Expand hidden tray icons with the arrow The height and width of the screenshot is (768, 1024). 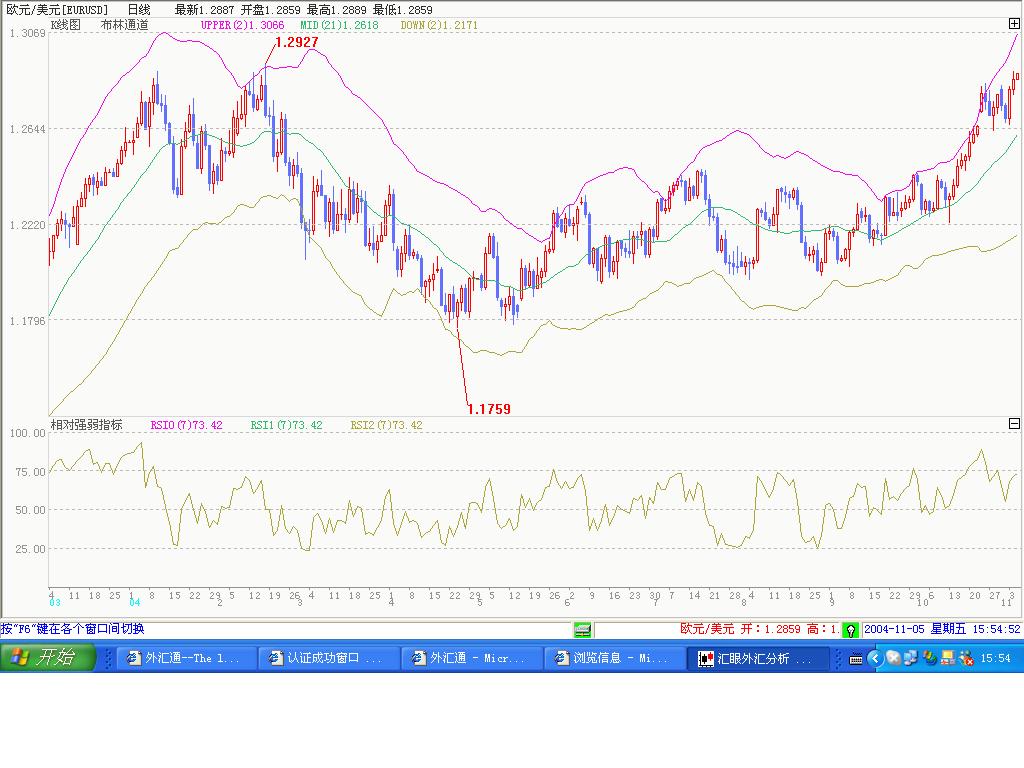pos(874,658)
